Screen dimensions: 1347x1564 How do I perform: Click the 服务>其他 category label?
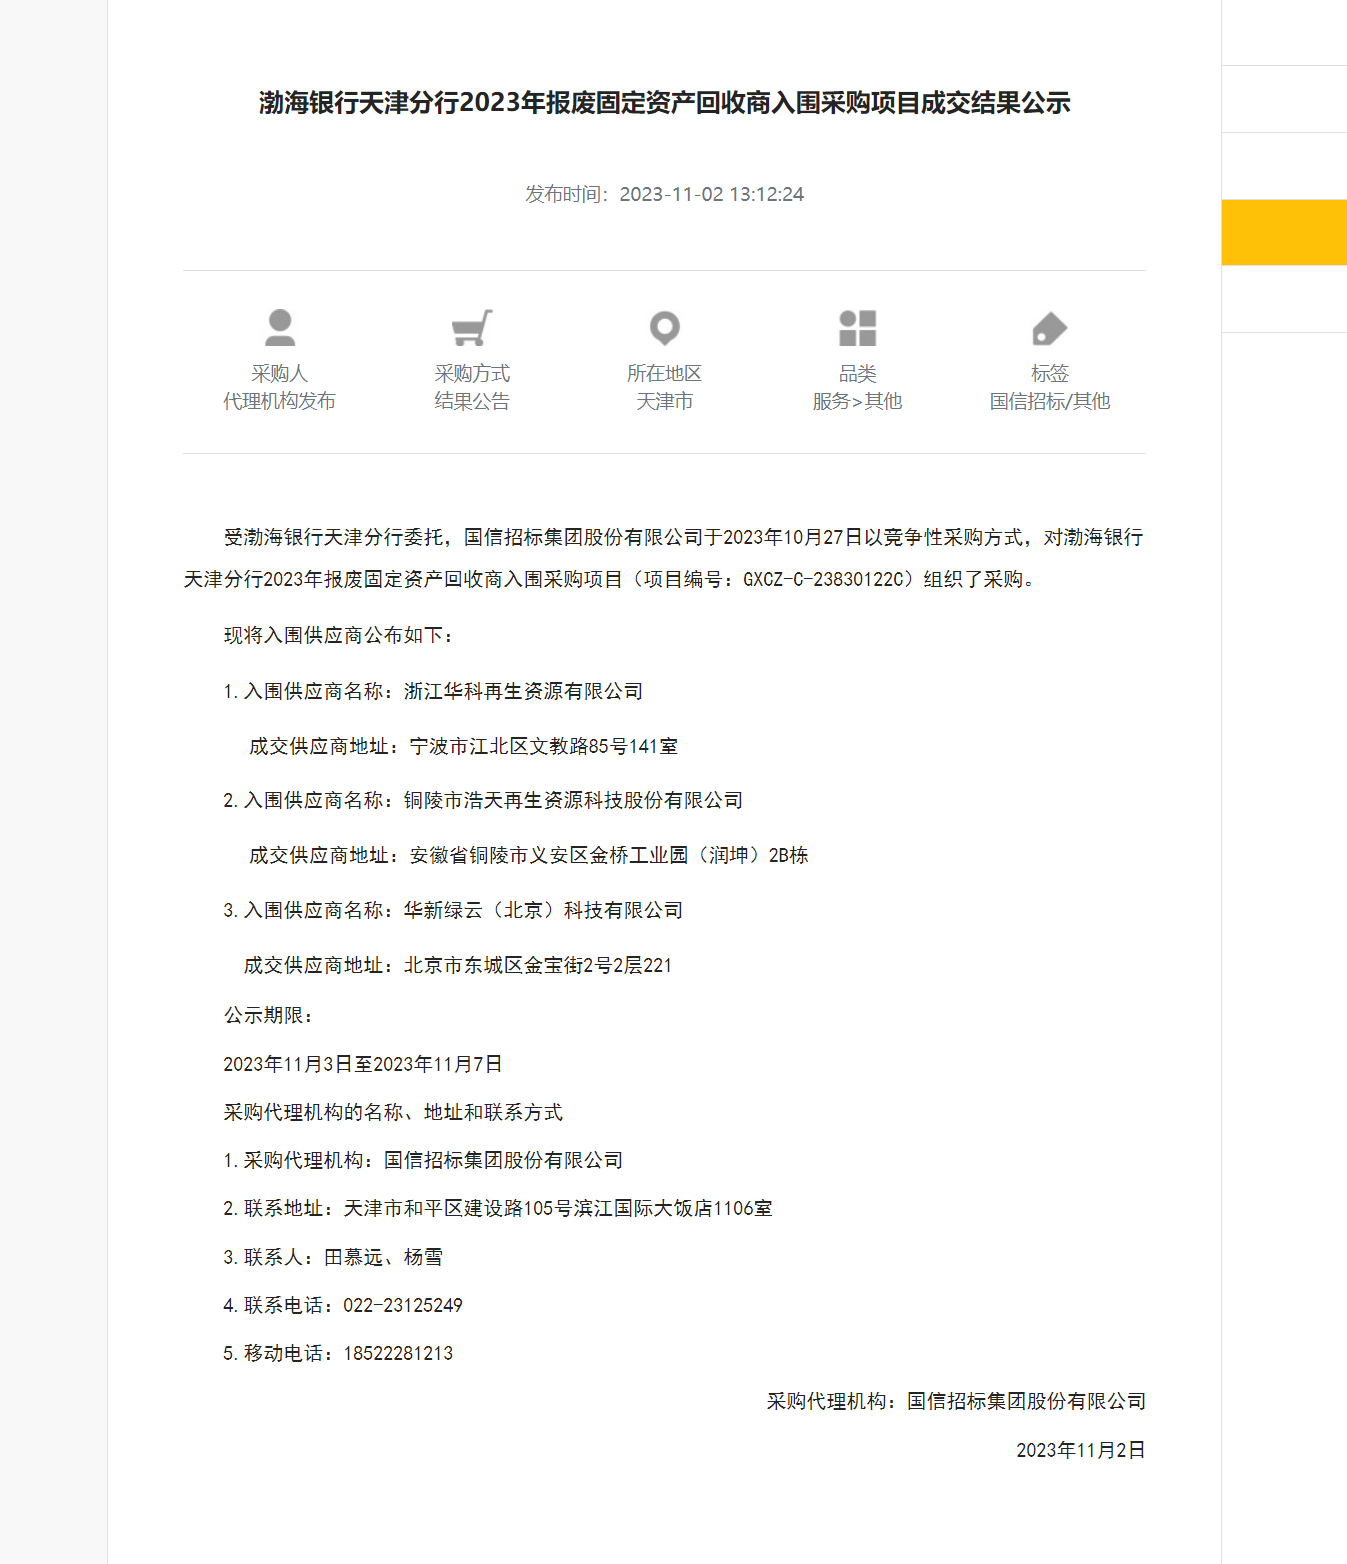tap(857, 401)
